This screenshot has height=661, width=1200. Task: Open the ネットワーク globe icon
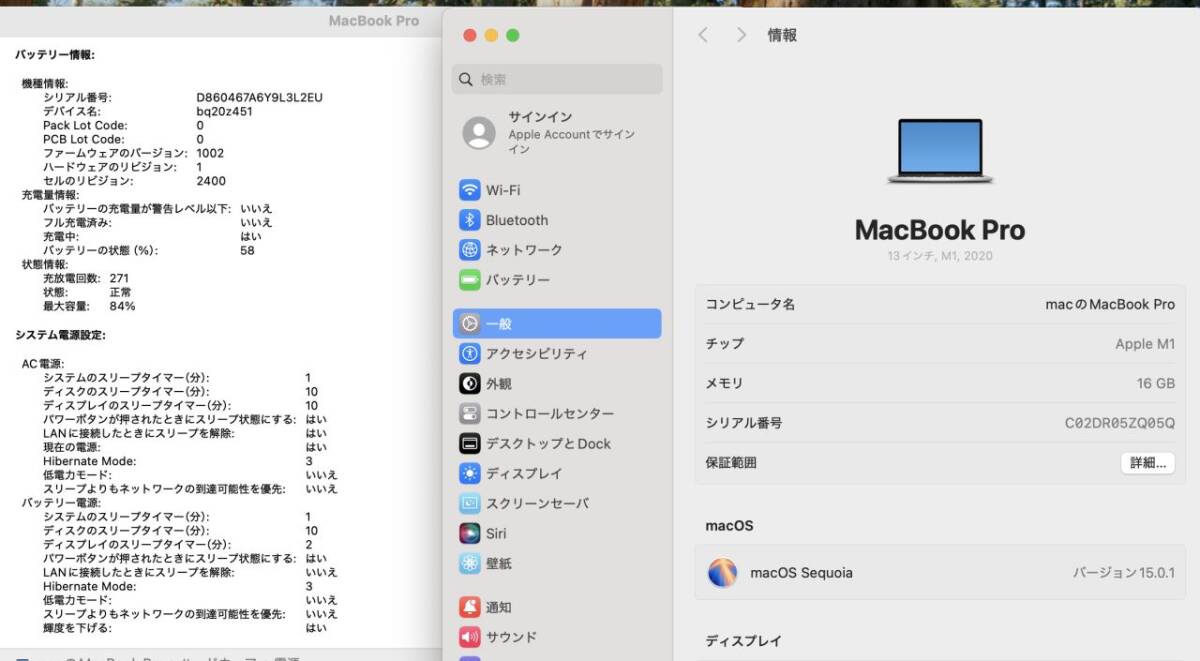pos(470,250)
